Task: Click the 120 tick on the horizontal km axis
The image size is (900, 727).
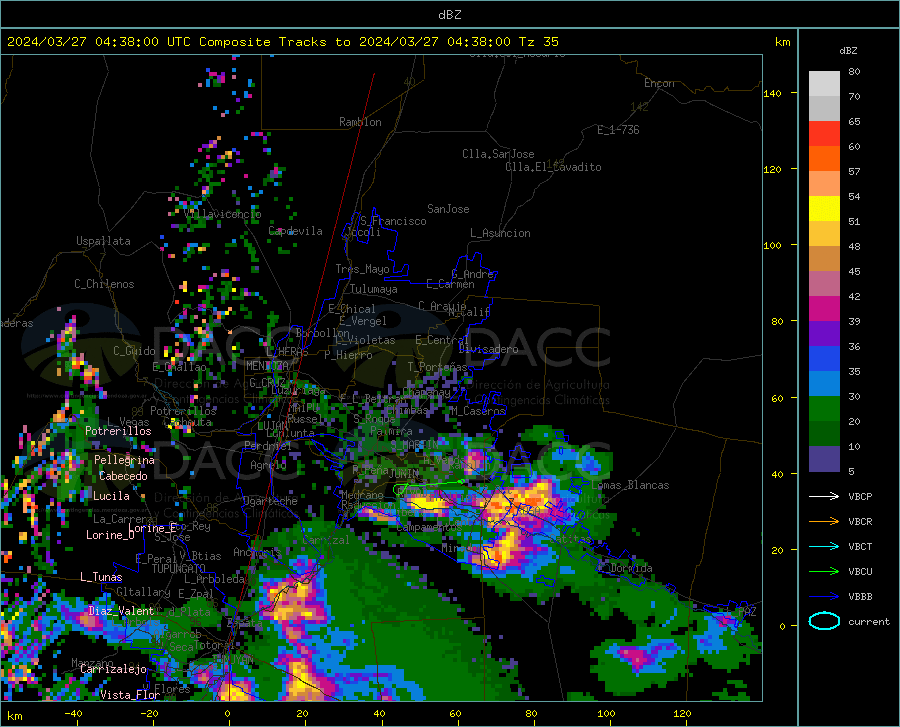Action: 682,713
